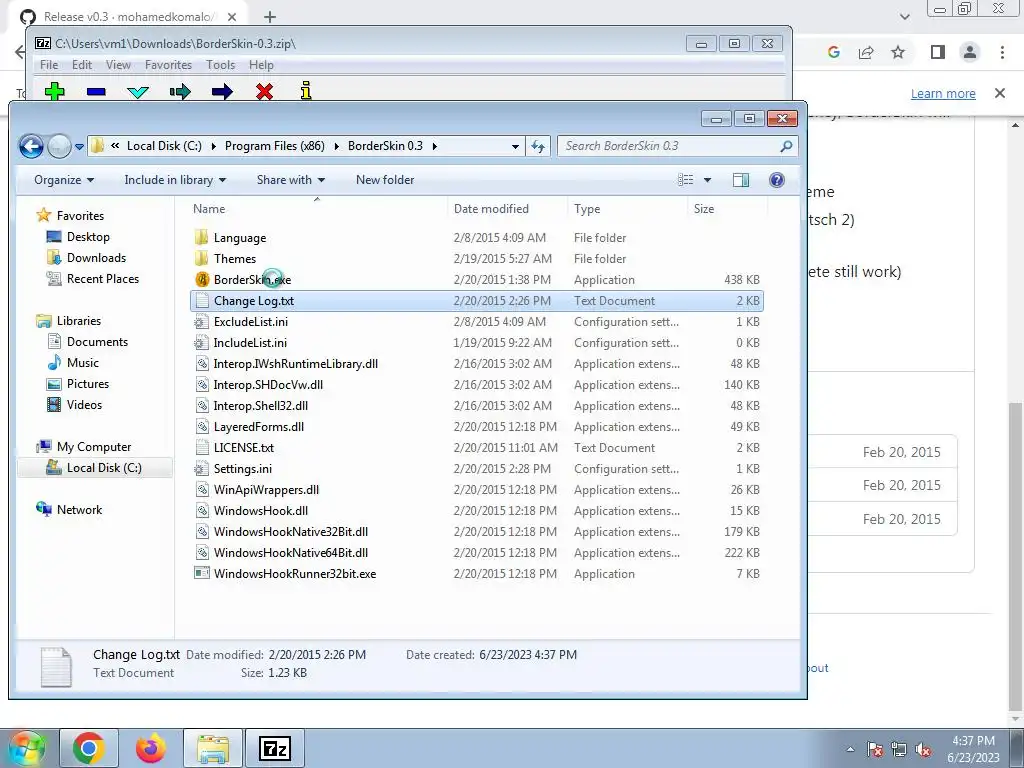
Task: Click the 7-Zip Delete red X icon
Action: click(264, 91)
